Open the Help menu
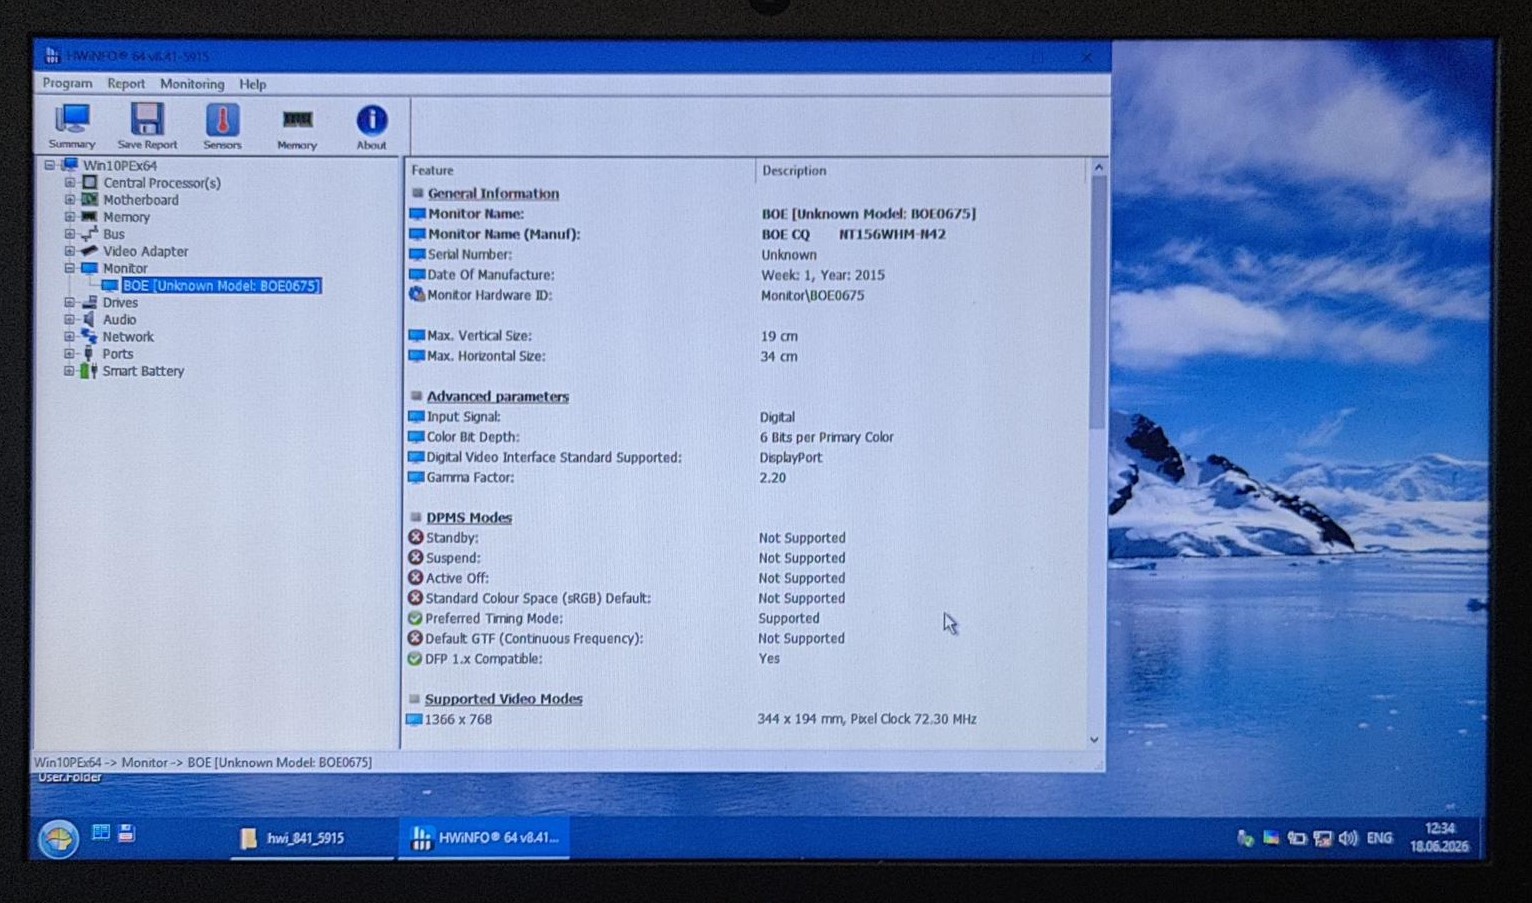 click(252, 84)
